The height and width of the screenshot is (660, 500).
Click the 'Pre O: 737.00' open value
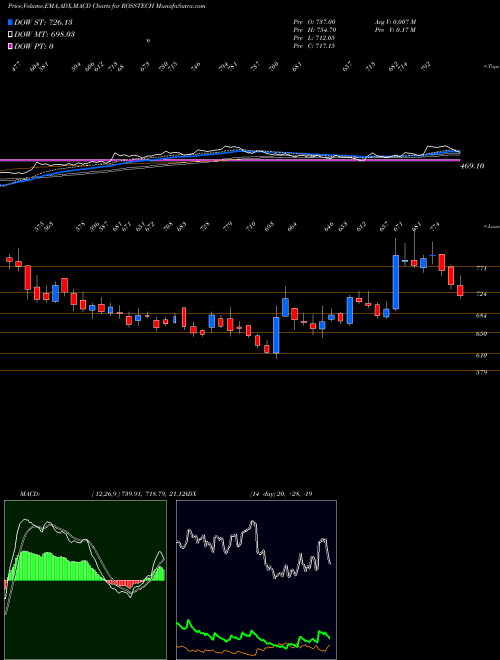(x=314, y=21)
